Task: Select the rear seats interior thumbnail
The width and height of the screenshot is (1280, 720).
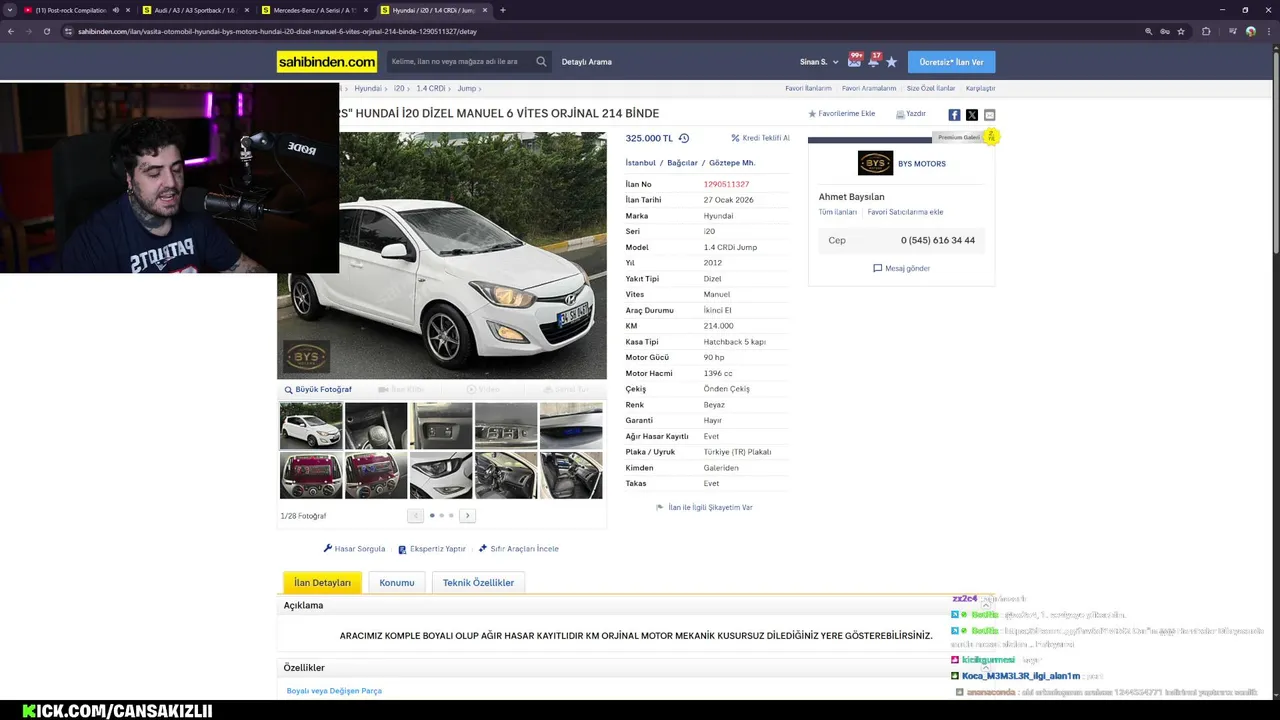Action: [x=571, y=475]
